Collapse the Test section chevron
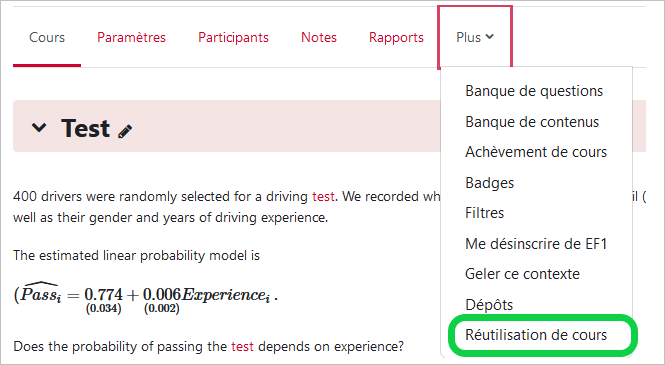This screenshot has height=365, width=665. point(39,127)
